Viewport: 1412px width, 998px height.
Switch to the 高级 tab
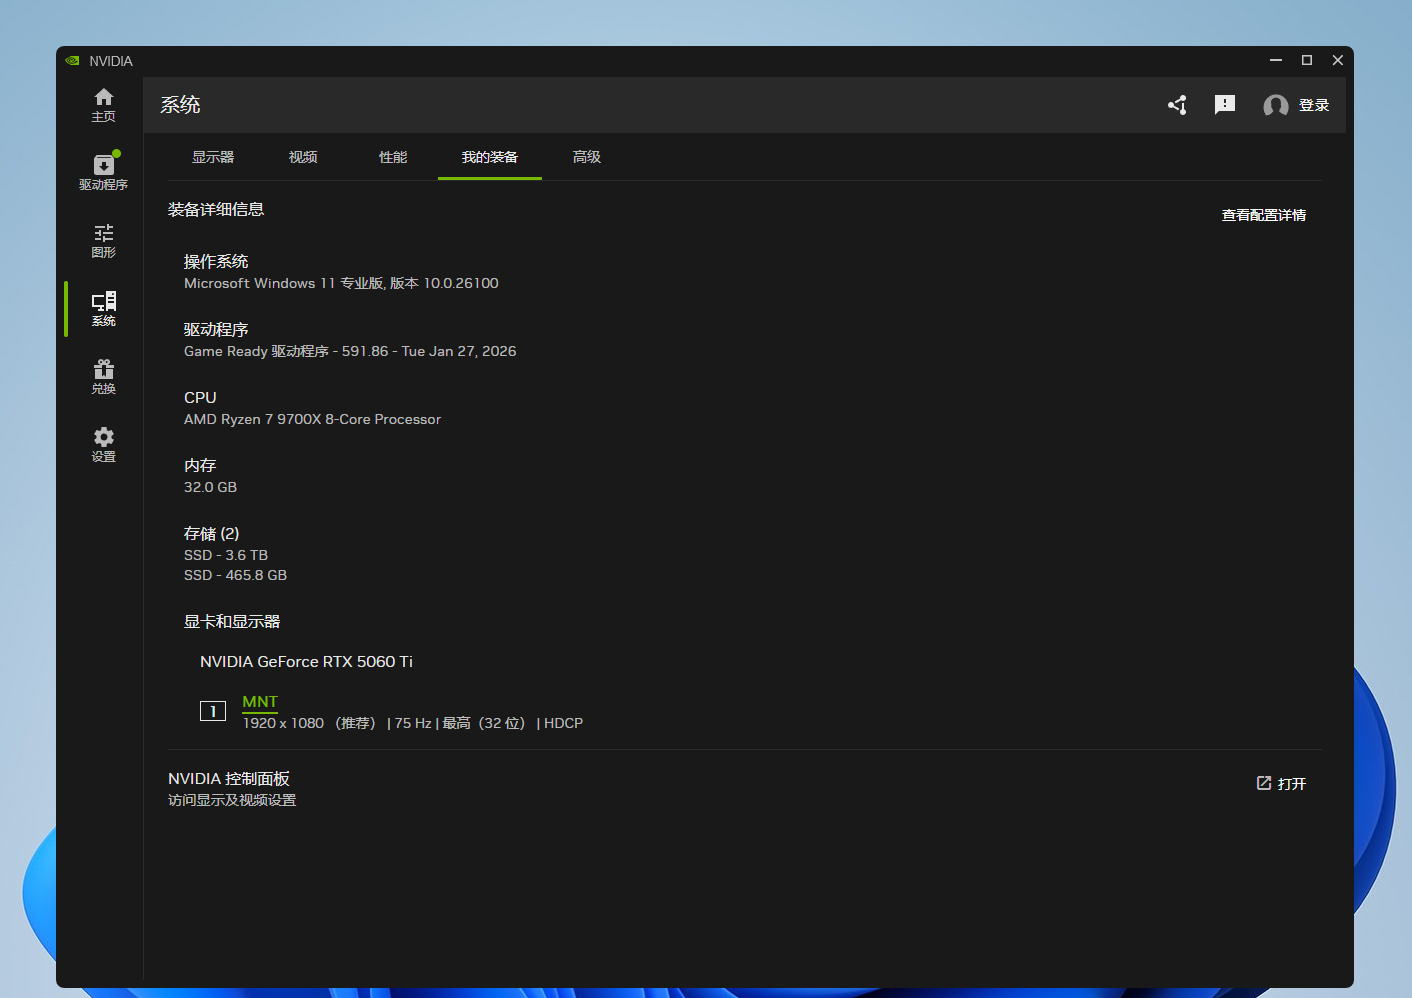[587, 157]
